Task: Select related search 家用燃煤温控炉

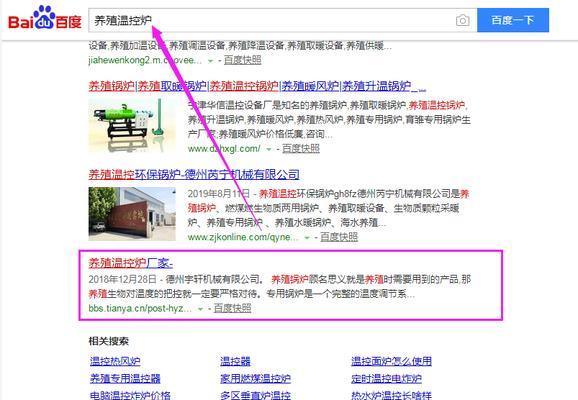Action: coord(255,379)
